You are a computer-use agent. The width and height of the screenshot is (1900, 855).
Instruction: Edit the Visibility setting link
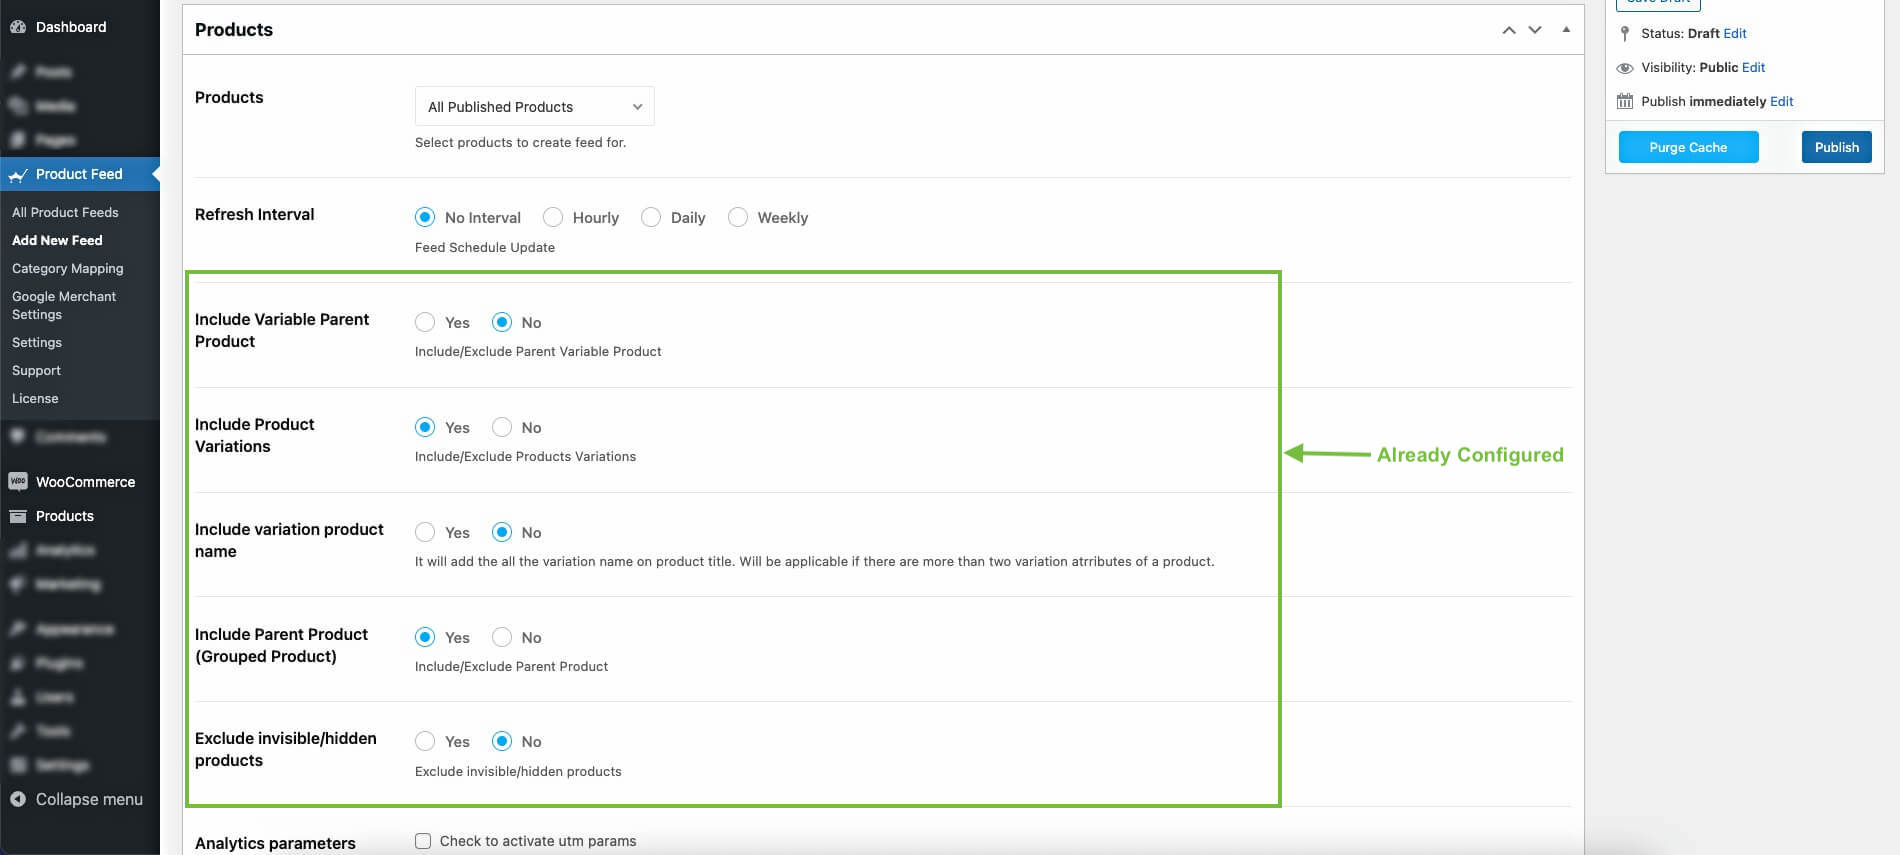1753,67
